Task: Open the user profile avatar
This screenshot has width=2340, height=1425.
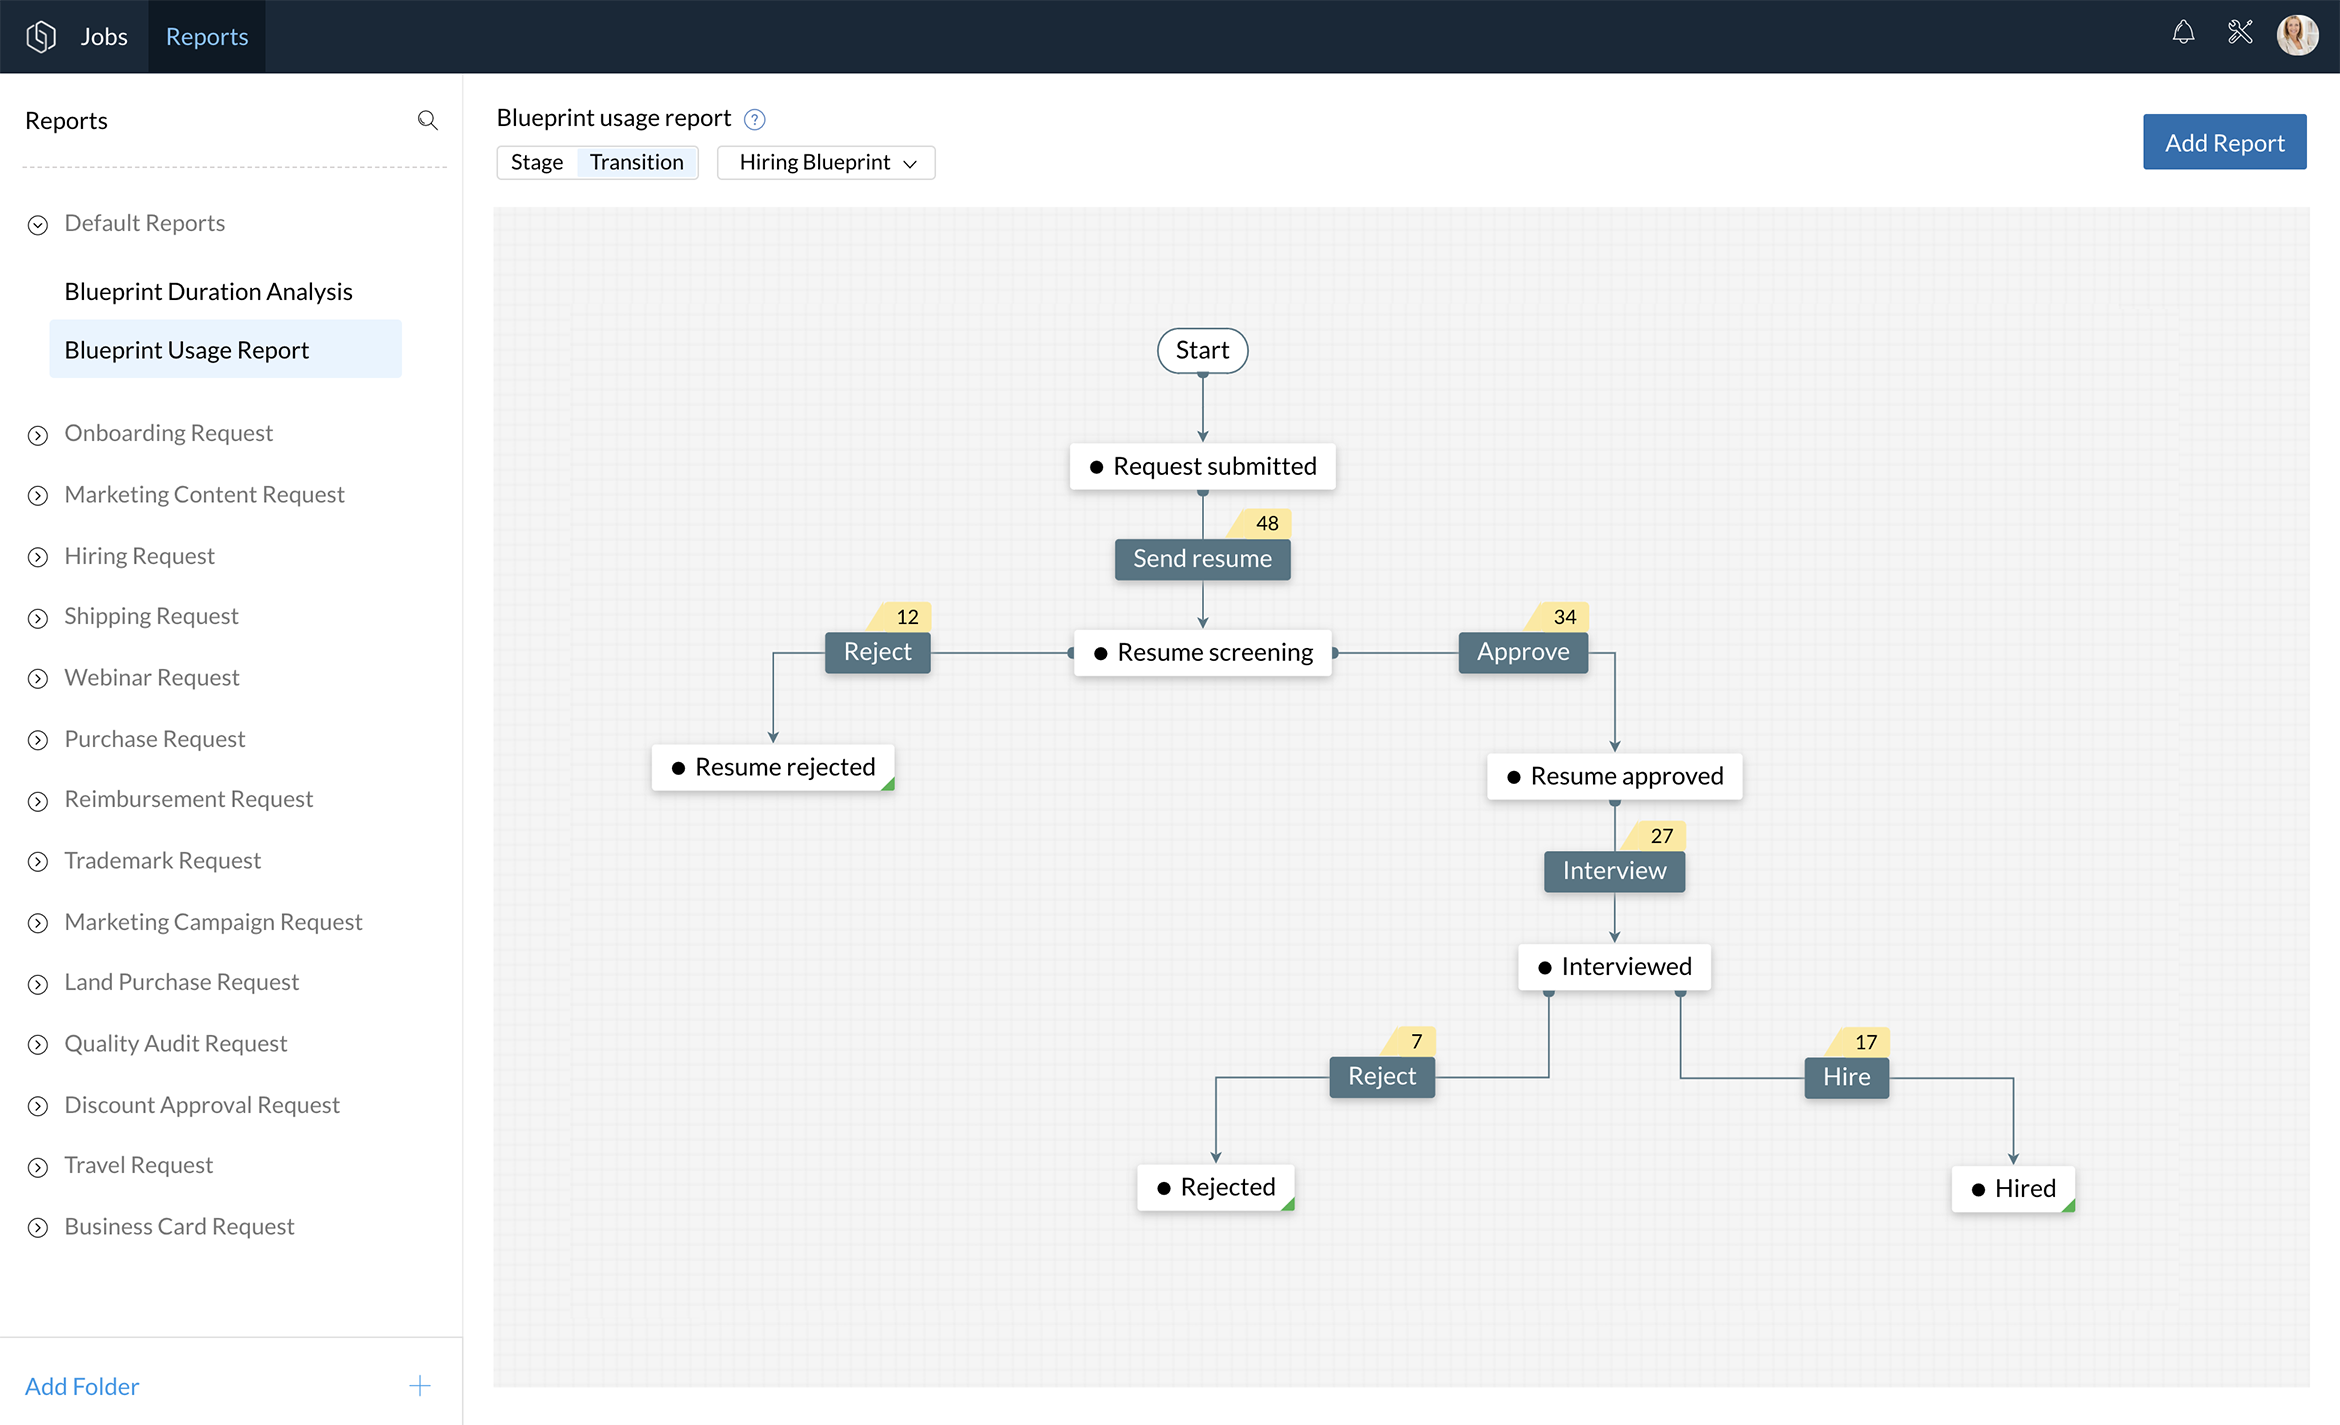Action: pos(2297,35)
